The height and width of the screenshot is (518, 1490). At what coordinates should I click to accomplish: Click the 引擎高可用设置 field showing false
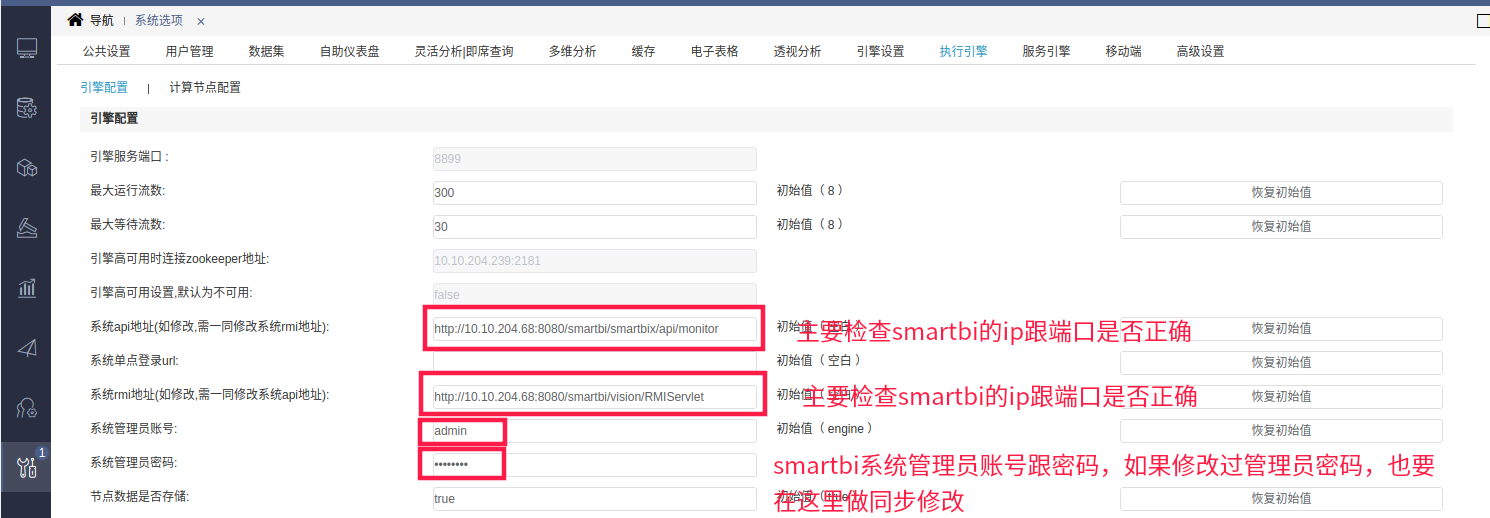[x=594, y=294]
